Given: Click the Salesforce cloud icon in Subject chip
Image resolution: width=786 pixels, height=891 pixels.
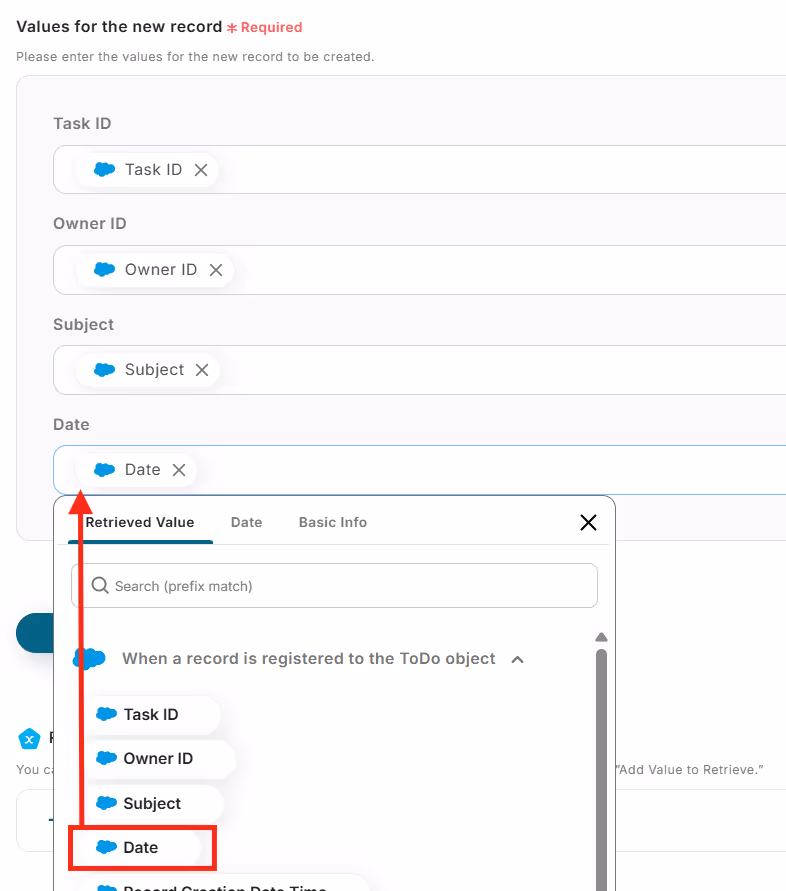Looking at the screenshot, I should [x=105, y=369].
